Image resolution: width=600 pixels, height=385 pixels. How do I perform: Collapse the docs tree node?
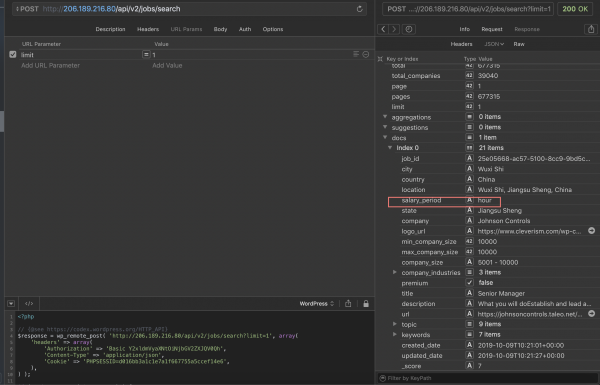[x=385, y=137]
